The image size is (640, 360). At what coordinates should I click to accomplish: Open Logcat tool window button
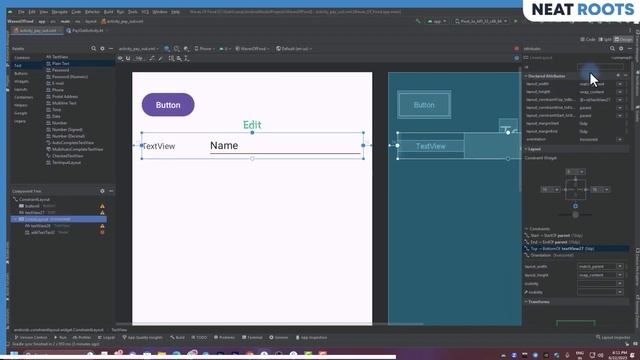(106, 338)
